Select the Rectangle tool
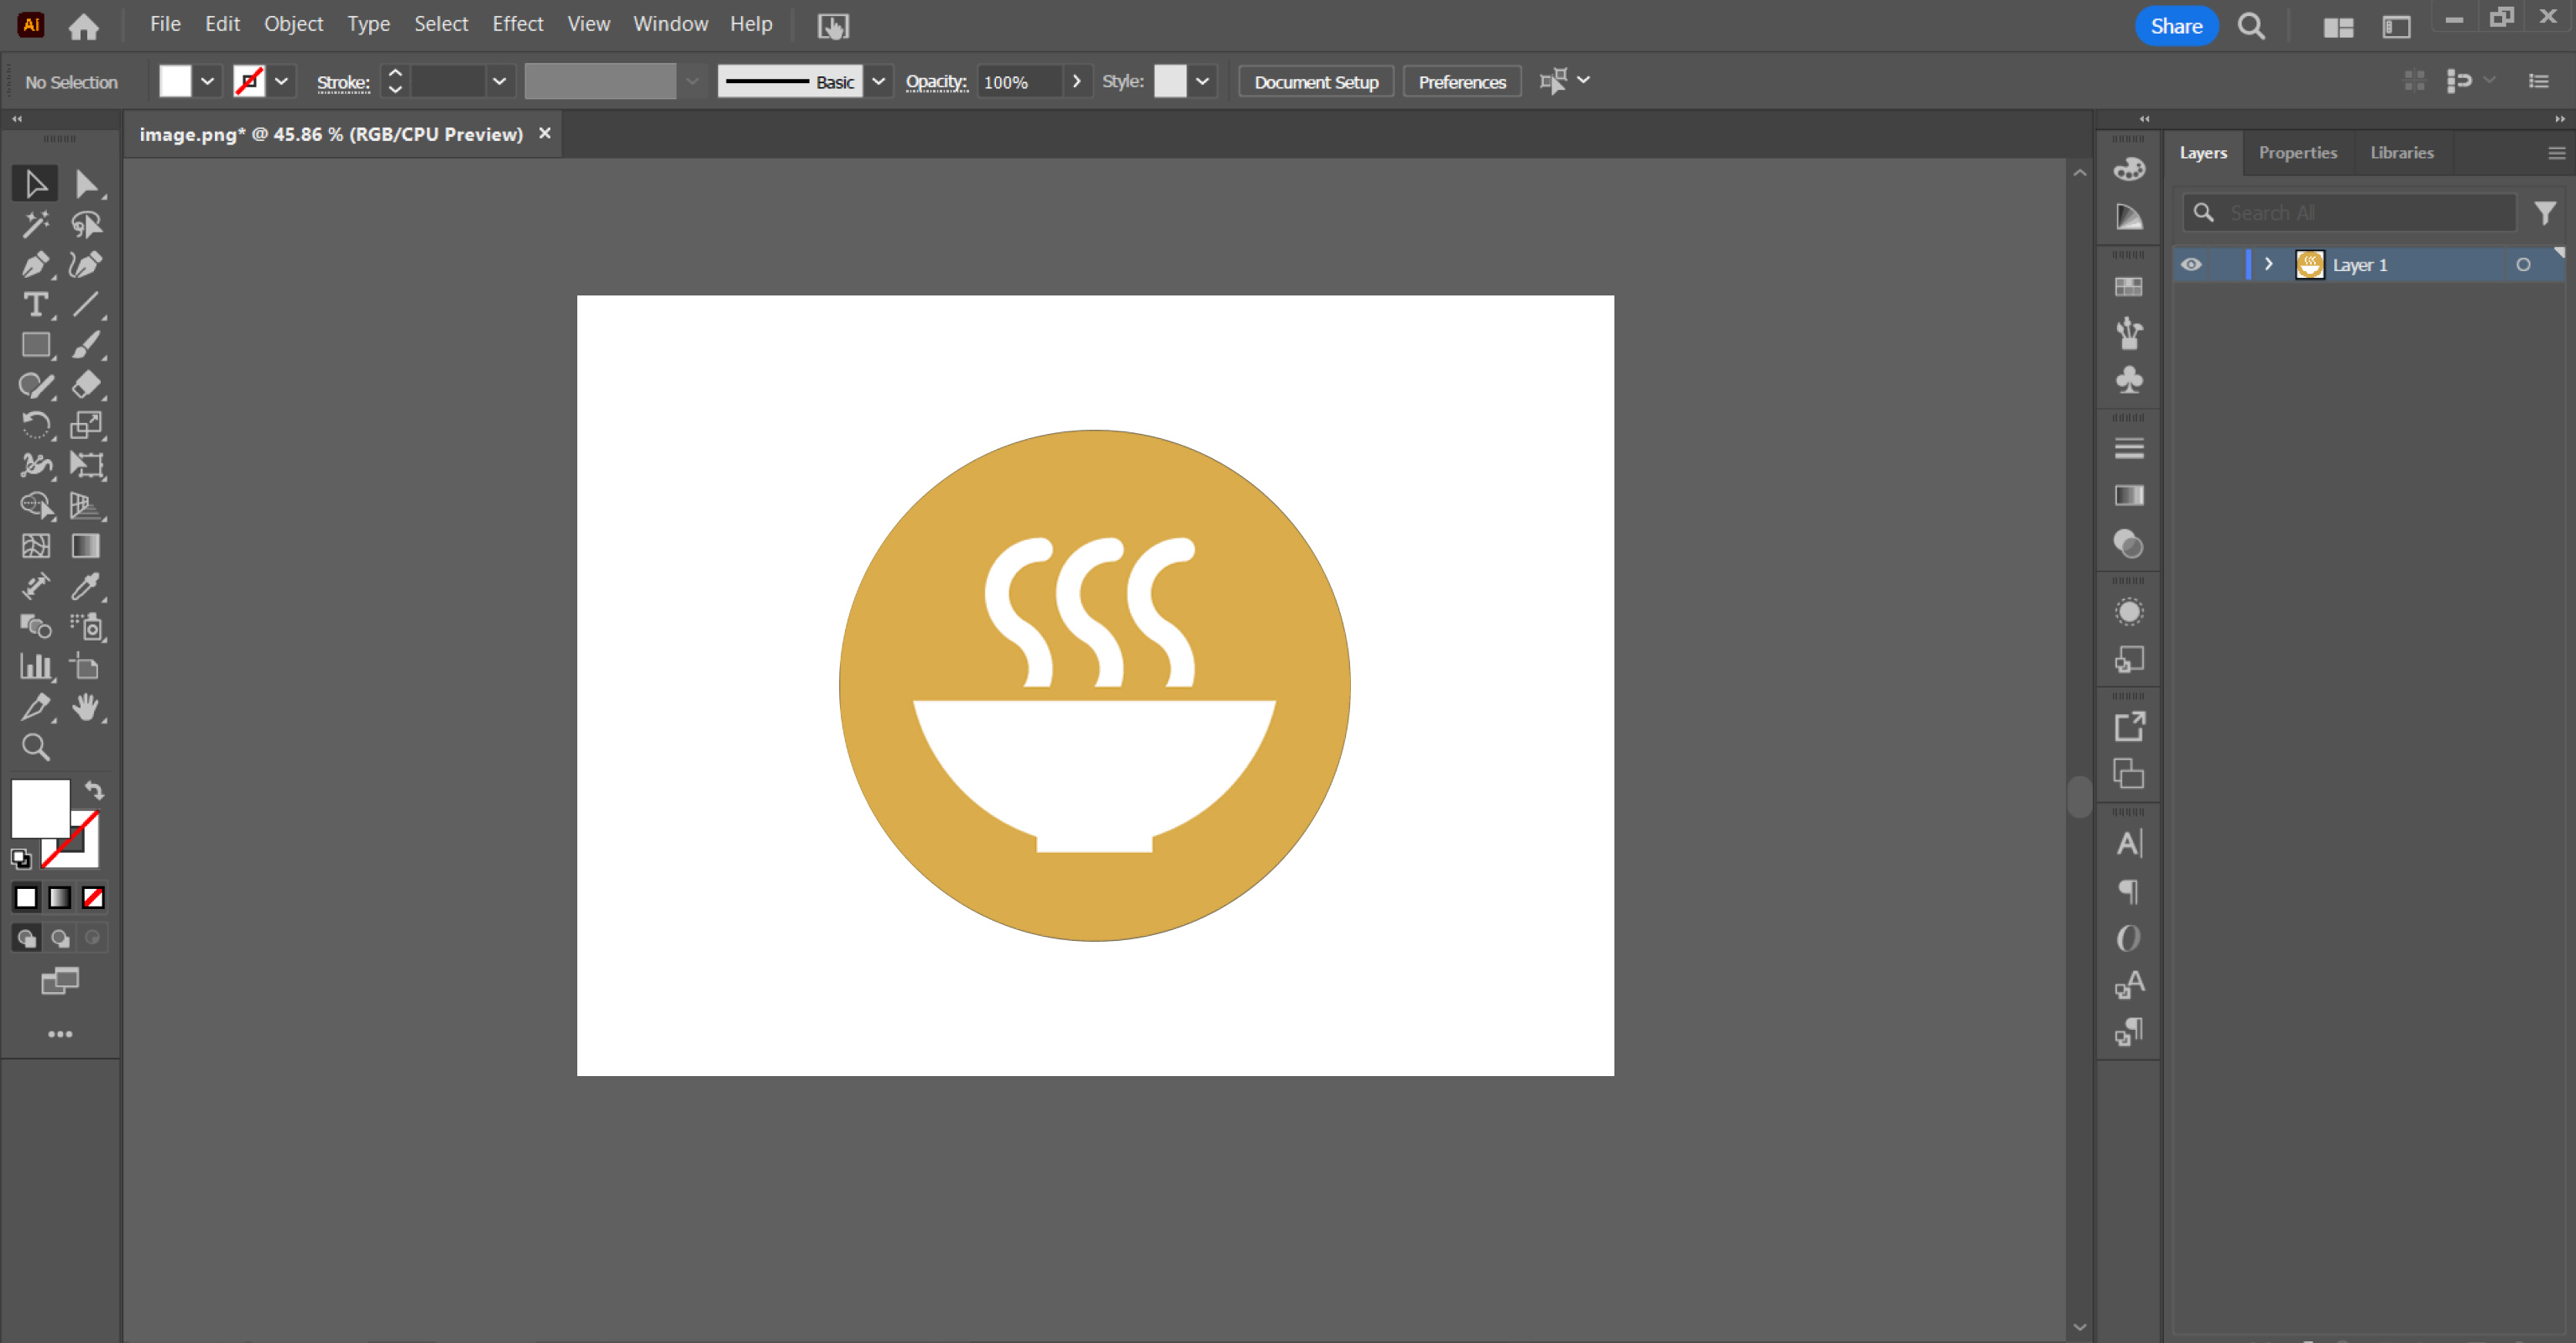This screenshot has height=1343, width=2576. point(33,344)
